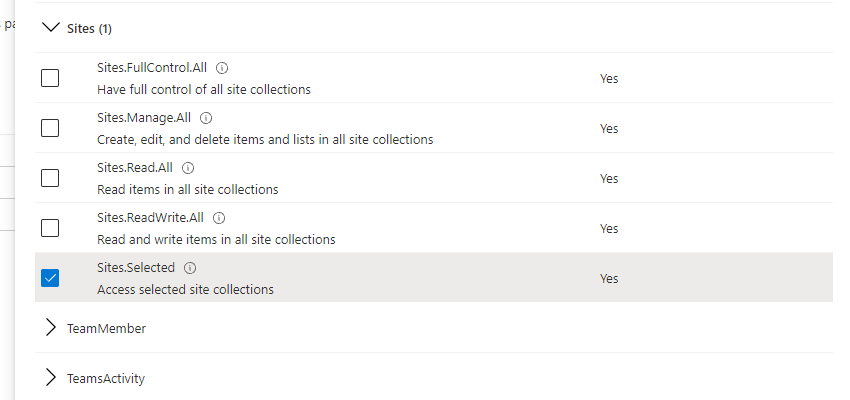
Task: Show info tooltip for Sites.ReadWrite.All
Action: 218,218
